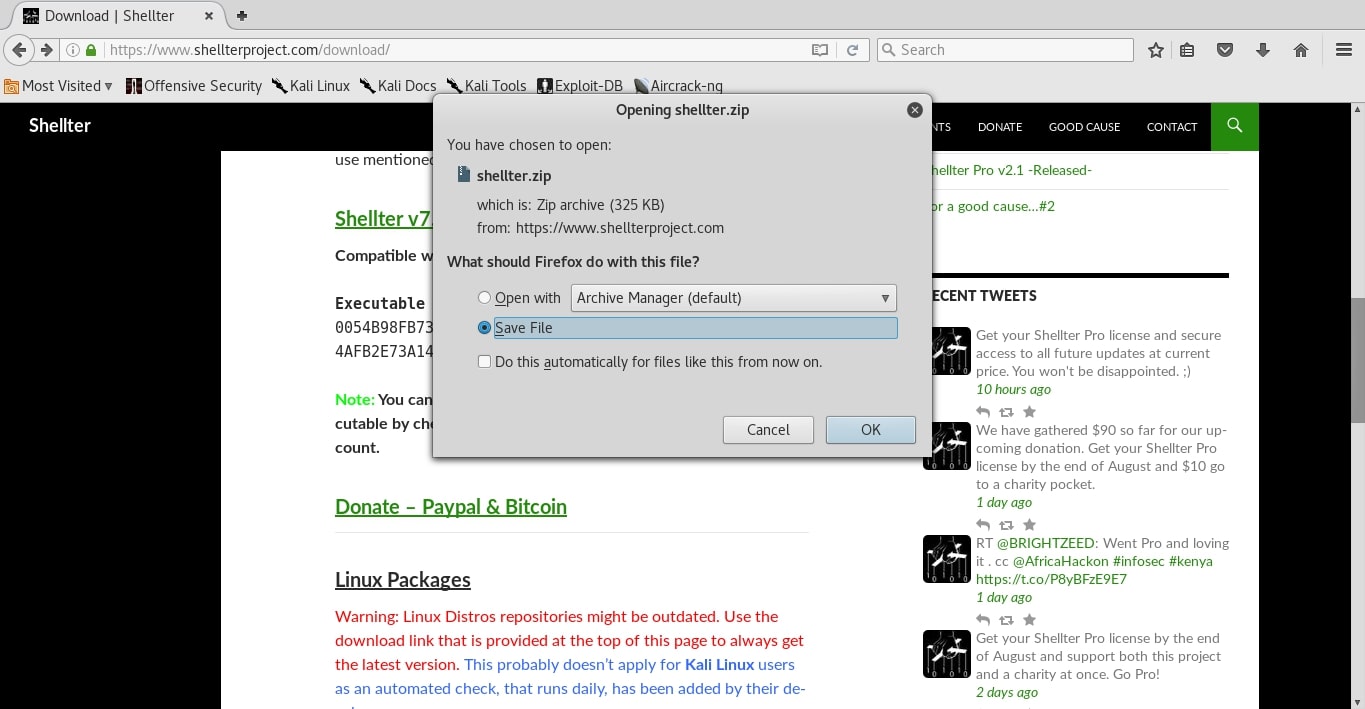Image resolution: width=1365 pixels, height=709 pixels.
Task: Open a new tab with plus button
Action: click(x=242, y=15)
